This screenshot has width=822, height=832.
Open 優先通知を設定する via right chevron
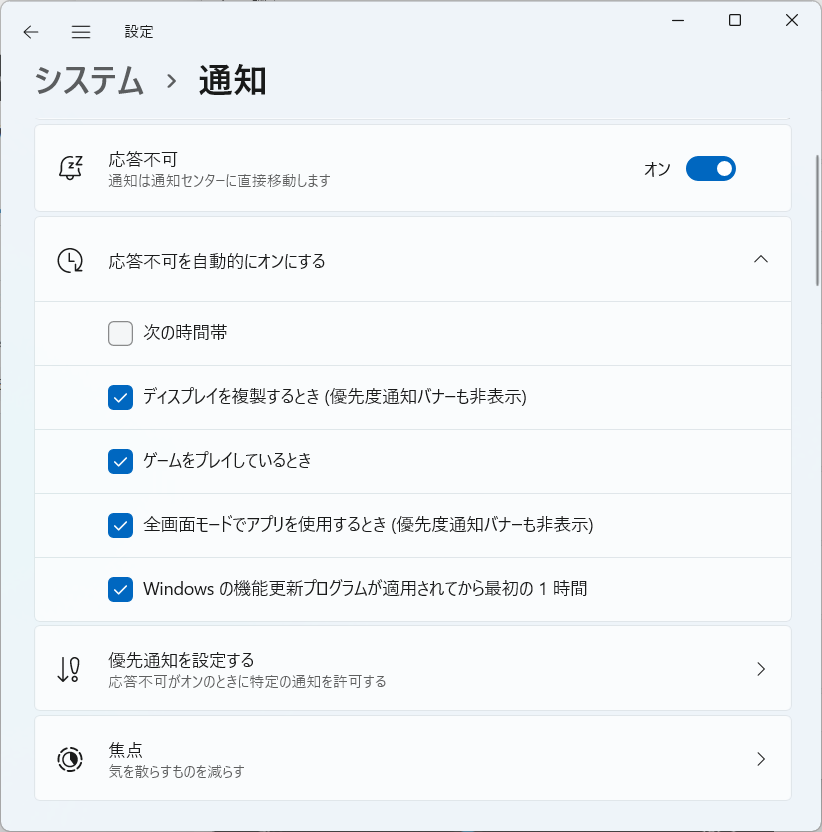coord(761,669)
